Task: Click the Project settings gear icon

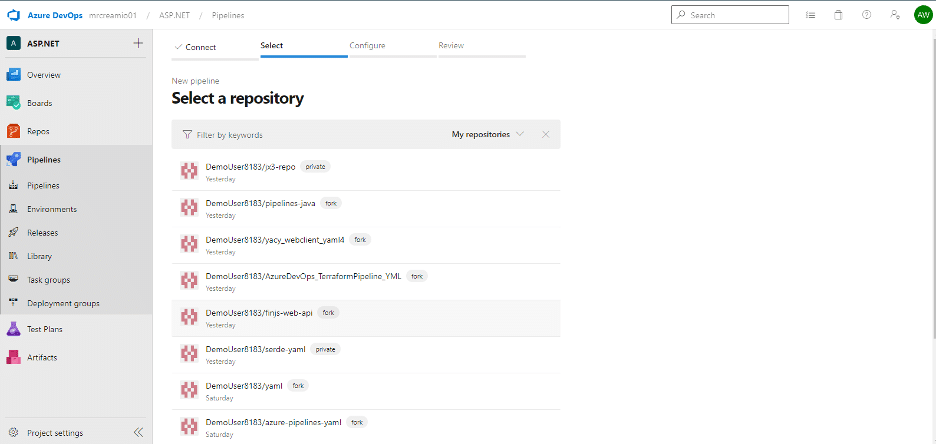Action: pos(13,433)
